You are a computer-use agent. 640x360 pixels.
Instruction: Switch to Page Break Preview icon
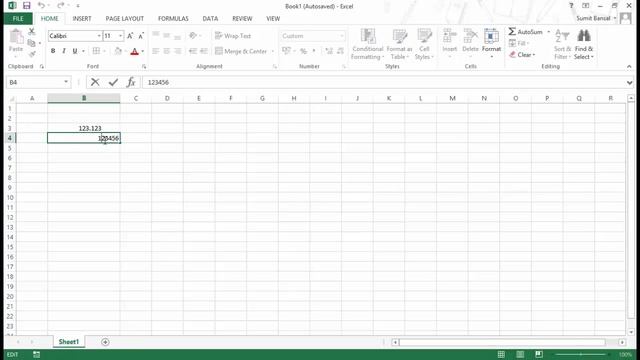539,354
